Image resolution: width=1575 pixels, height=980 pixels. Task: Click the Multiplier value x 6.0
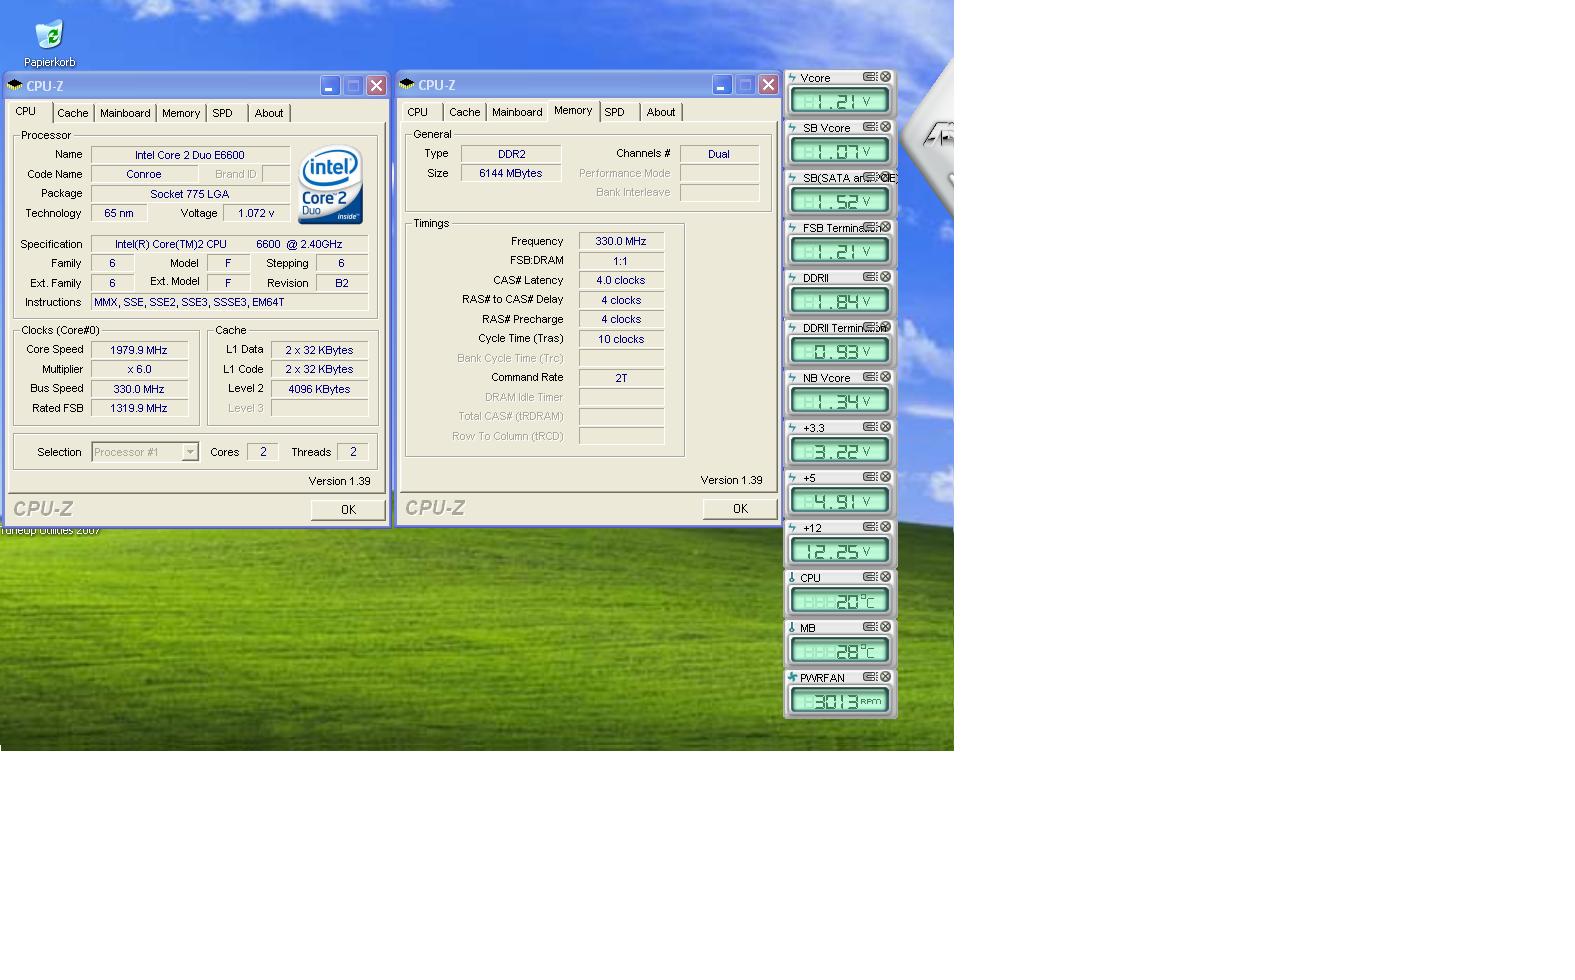tap(139, 369)
